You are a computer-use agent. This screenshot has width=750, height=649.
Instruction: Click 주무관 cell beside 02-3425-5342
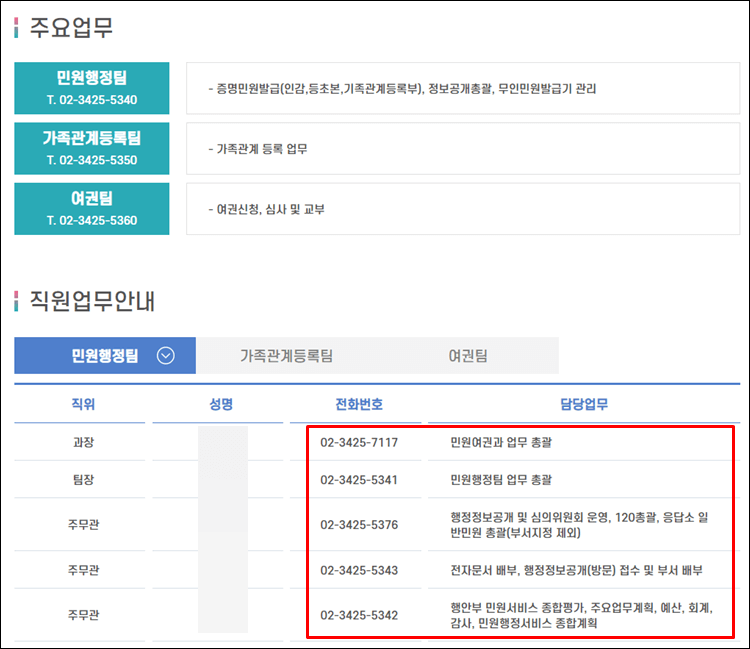click(83, 615)
